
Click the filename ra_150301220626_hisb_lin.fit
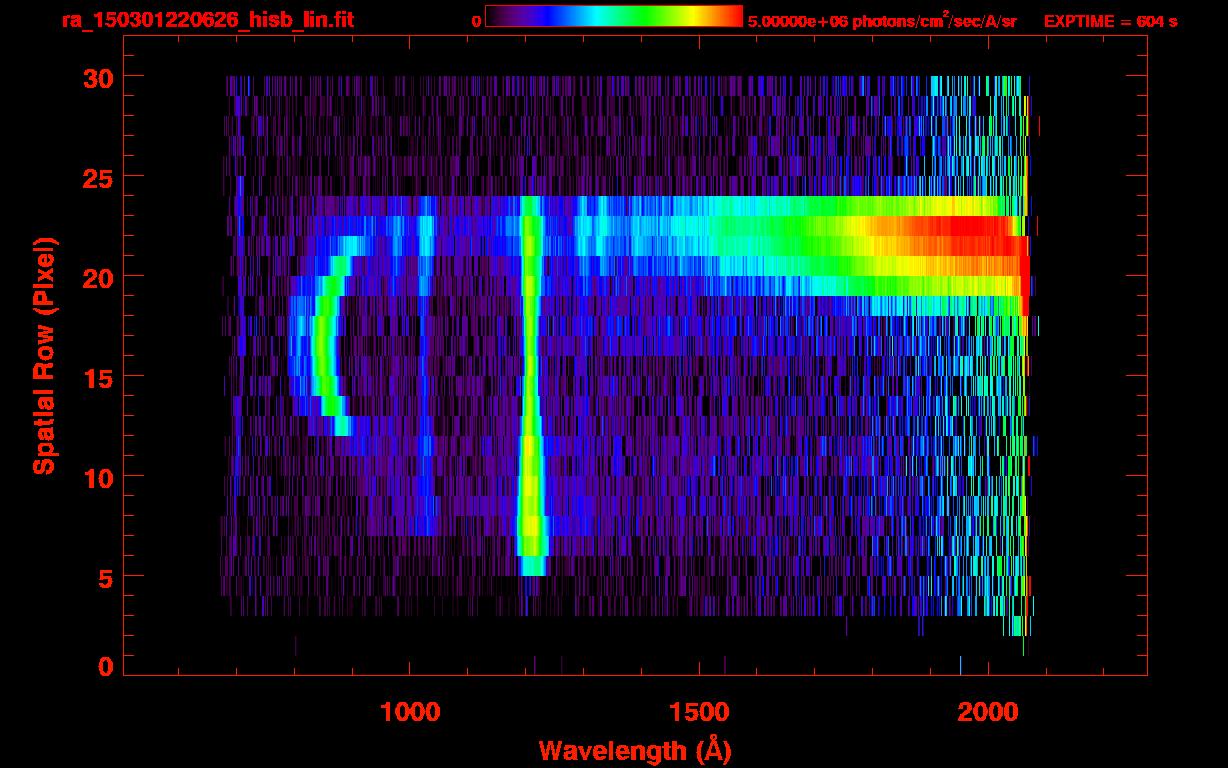207,20
